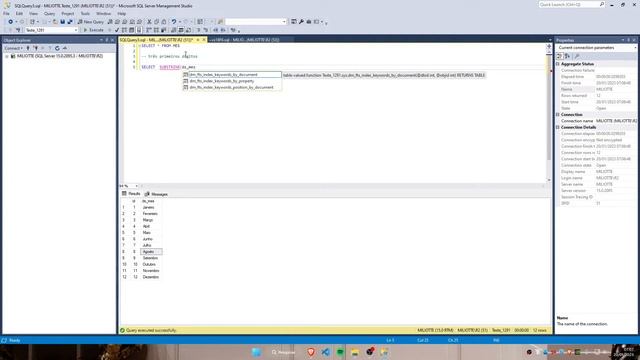Open the Window menu
The width and height of the screenshot is (640, 360).
(103, 13)
